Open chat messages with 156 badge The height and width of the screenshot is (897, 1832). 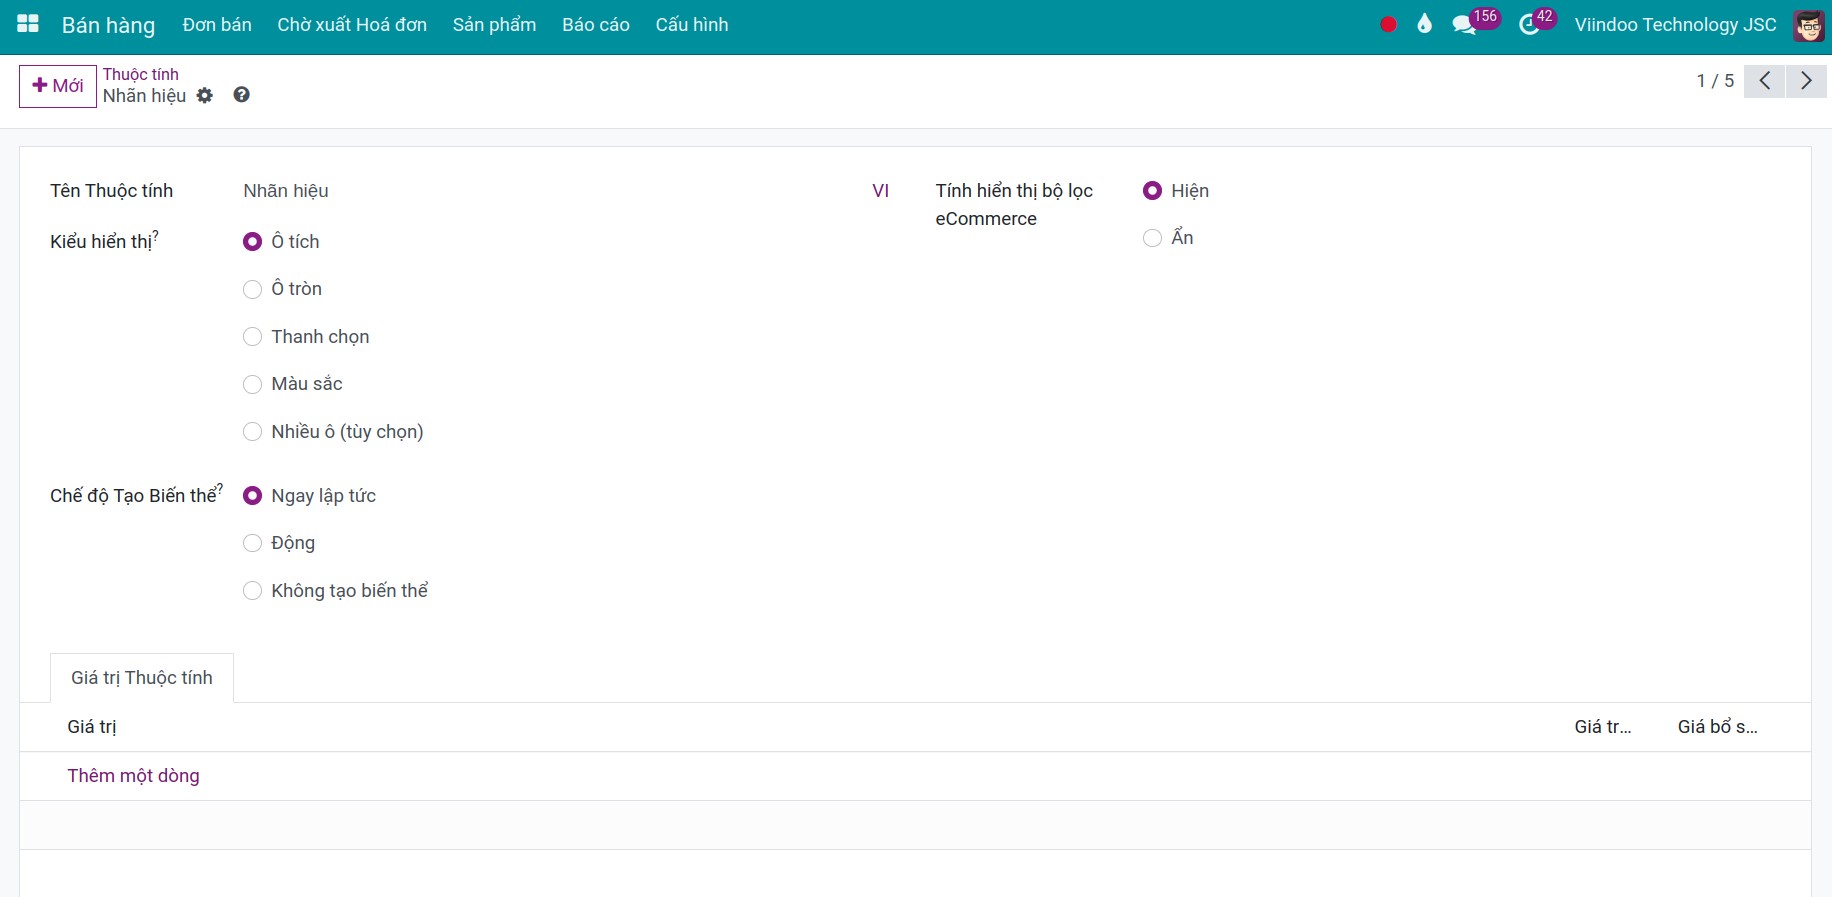click(x=1474, y=23)
